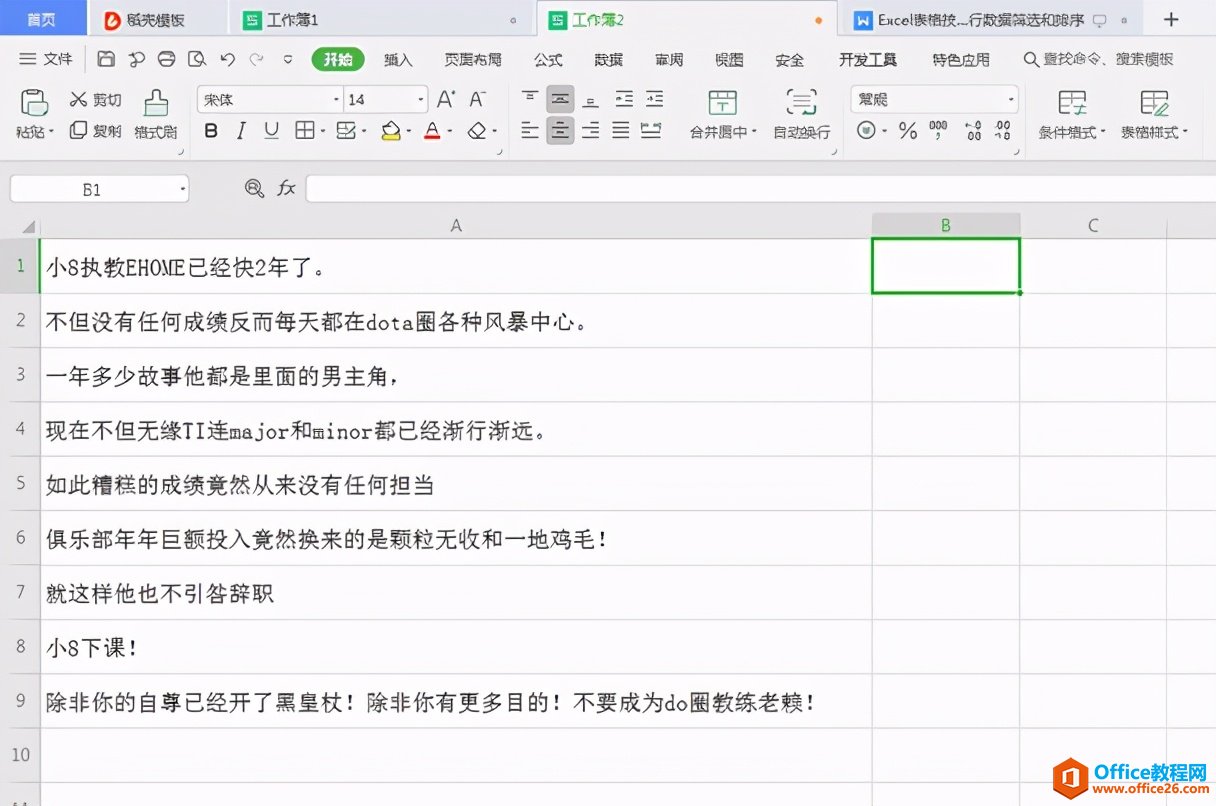Click the Paste clipboard icon

click(x=34, y=102)
